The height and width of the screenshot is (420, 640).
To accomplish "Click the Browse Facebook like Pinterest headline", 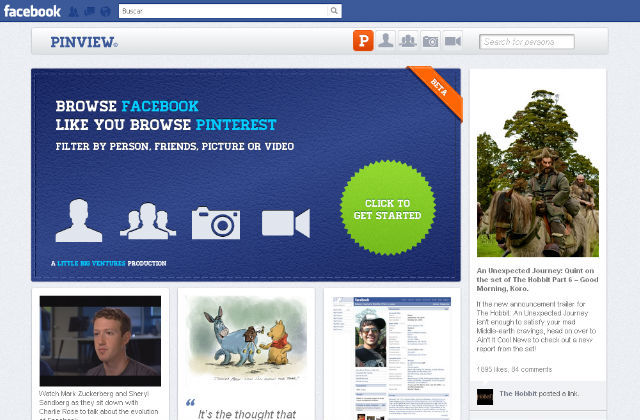I will click(x=166, y=116).
